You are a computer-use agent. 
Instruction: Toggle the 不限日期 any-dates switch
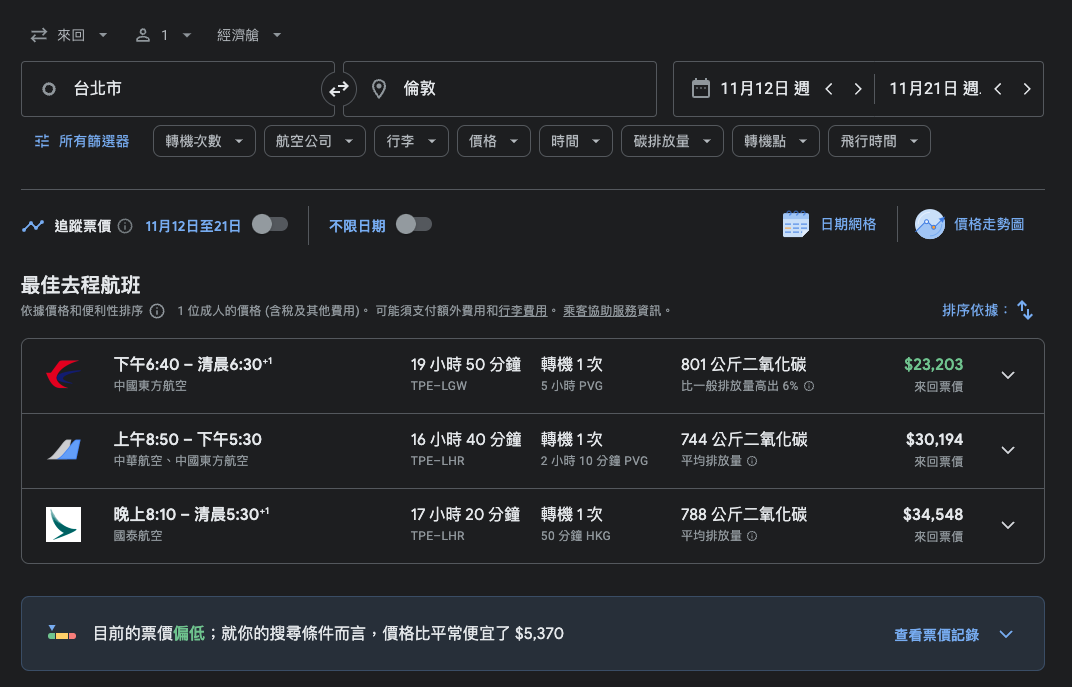(x=411, y=226)
